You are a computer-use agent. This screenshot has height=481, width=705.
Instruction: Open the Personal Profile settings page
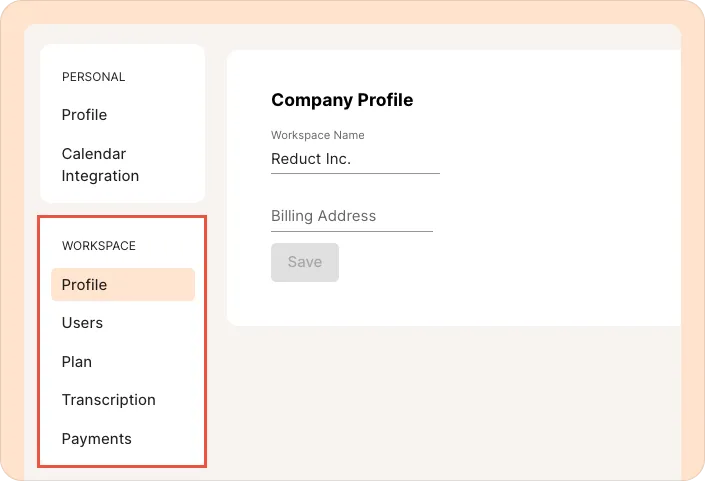84,115
